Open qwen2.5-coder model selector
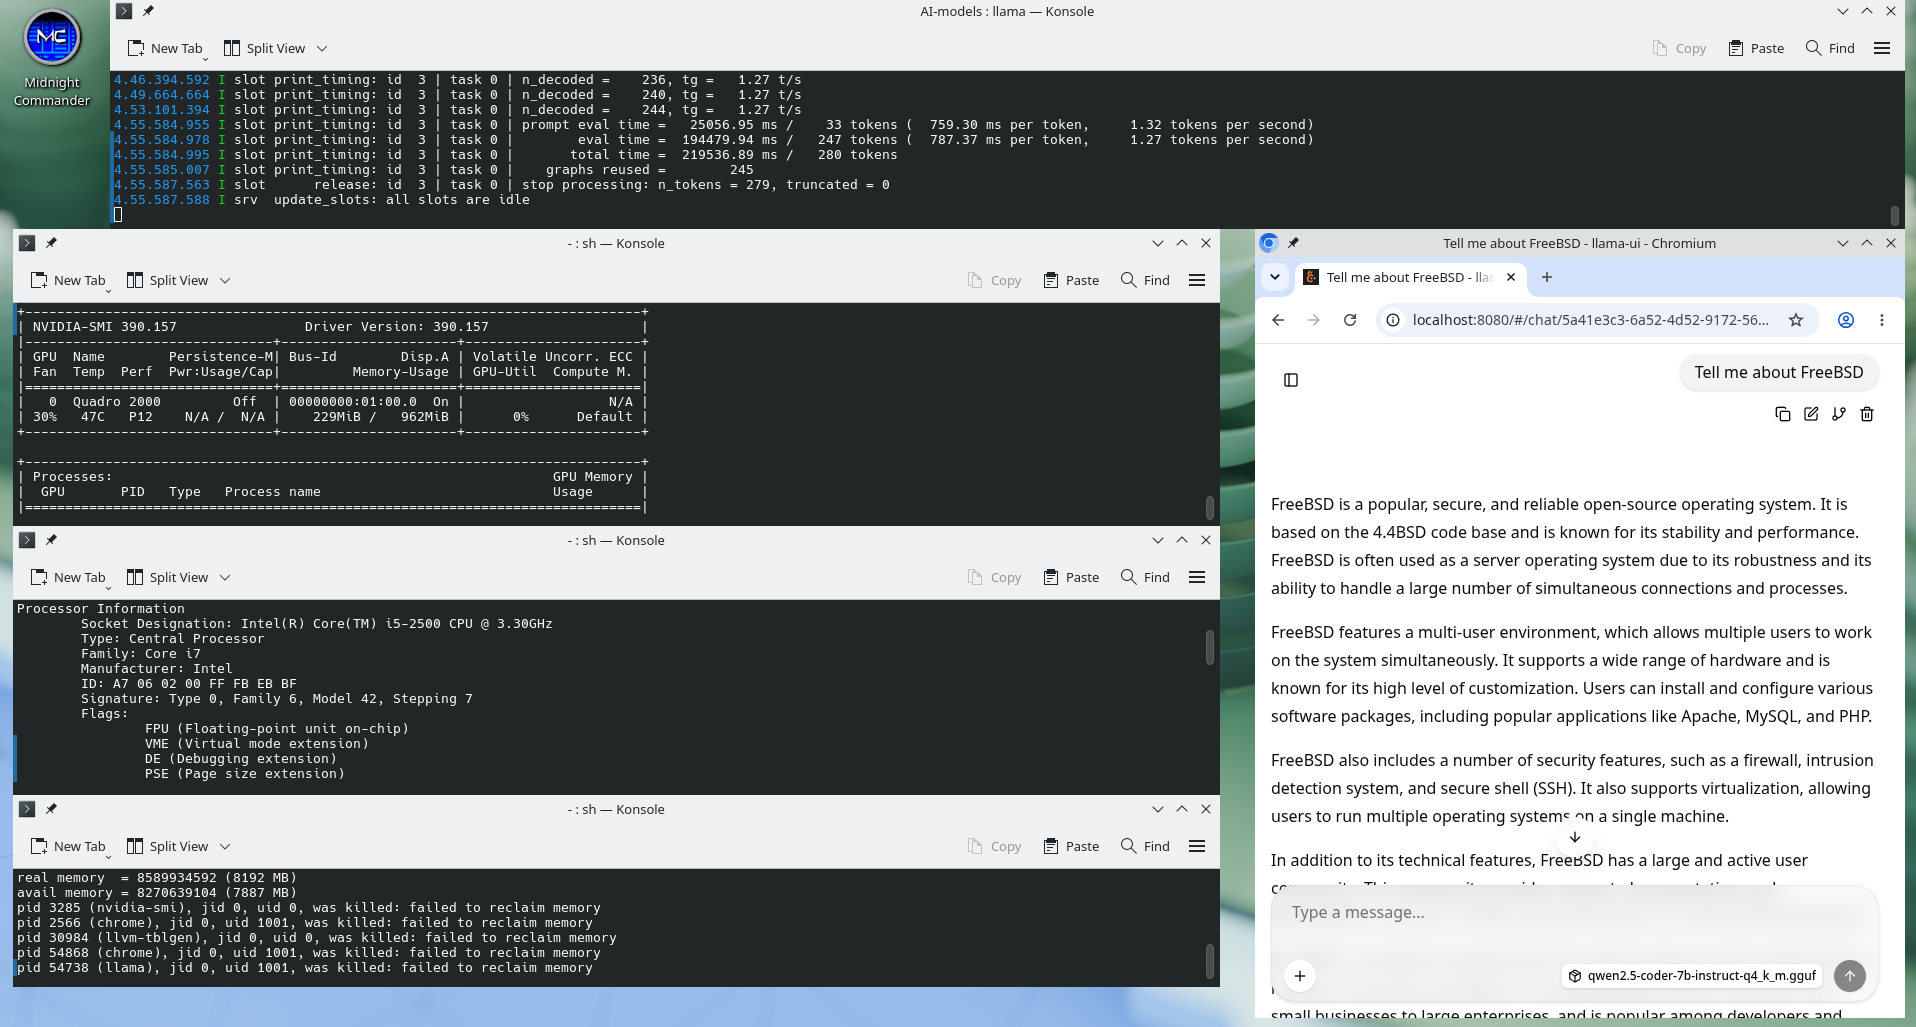 [1692, 976]
